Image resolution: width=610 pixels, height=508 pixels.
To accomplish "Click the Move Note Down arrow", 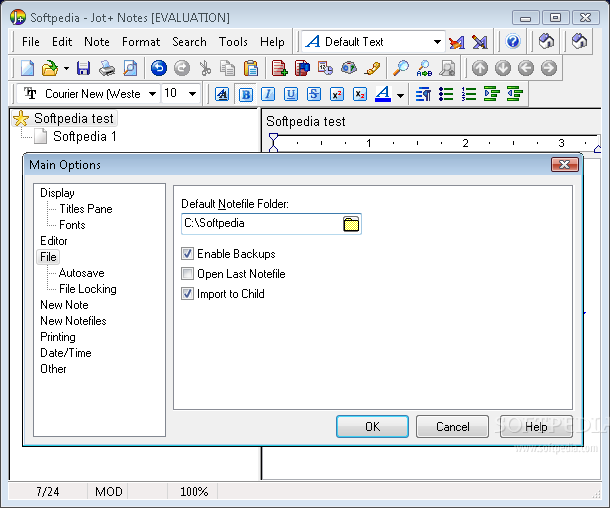I will (x=503, y=68).
